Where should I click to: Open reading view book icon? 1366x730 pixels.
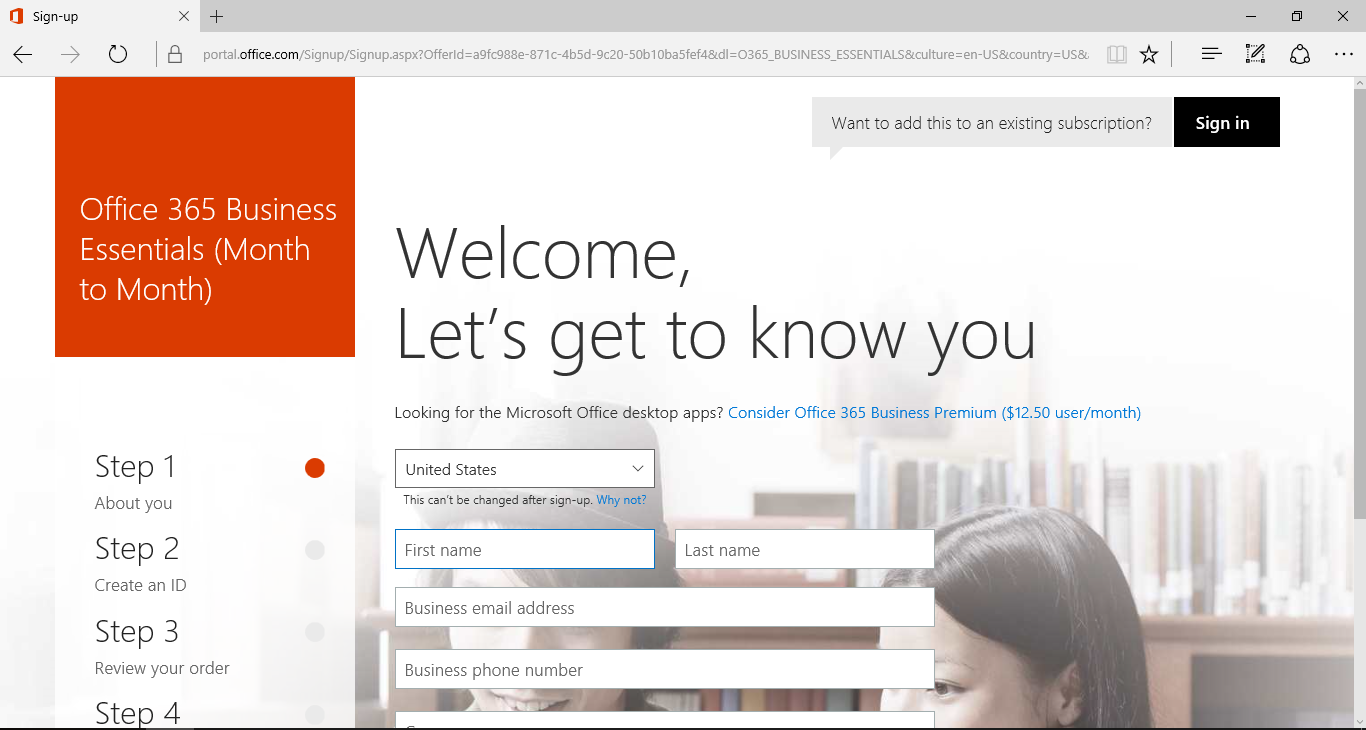tap(1116, 54)
